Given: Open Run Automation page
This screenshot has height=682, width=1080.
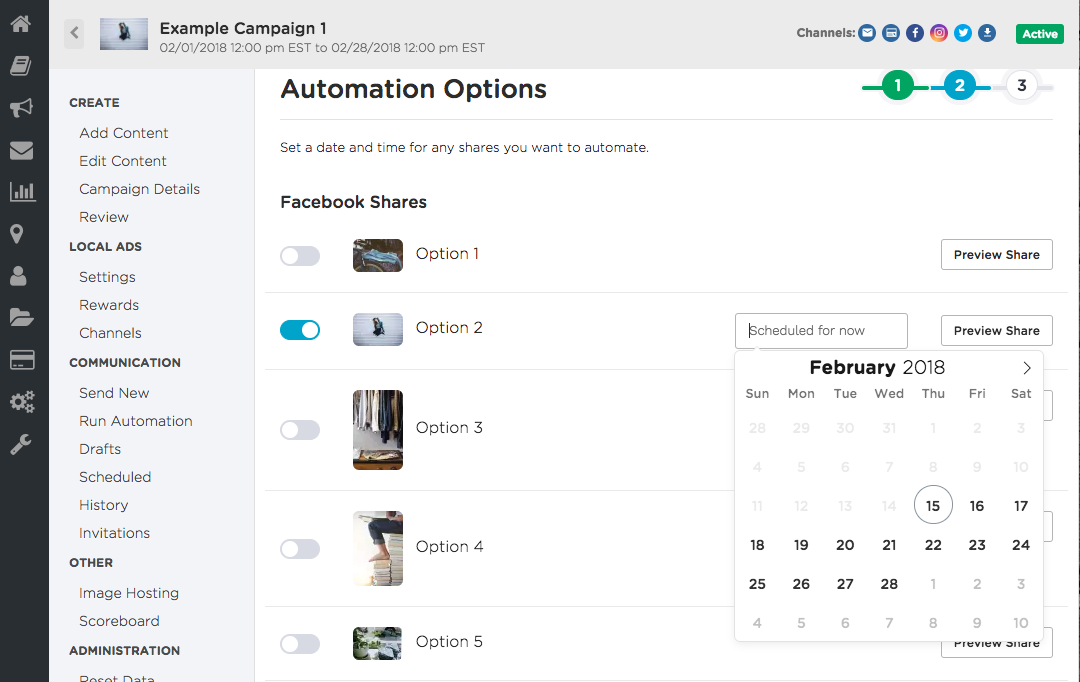Looking at the screenshot, I should coord(136,421).
